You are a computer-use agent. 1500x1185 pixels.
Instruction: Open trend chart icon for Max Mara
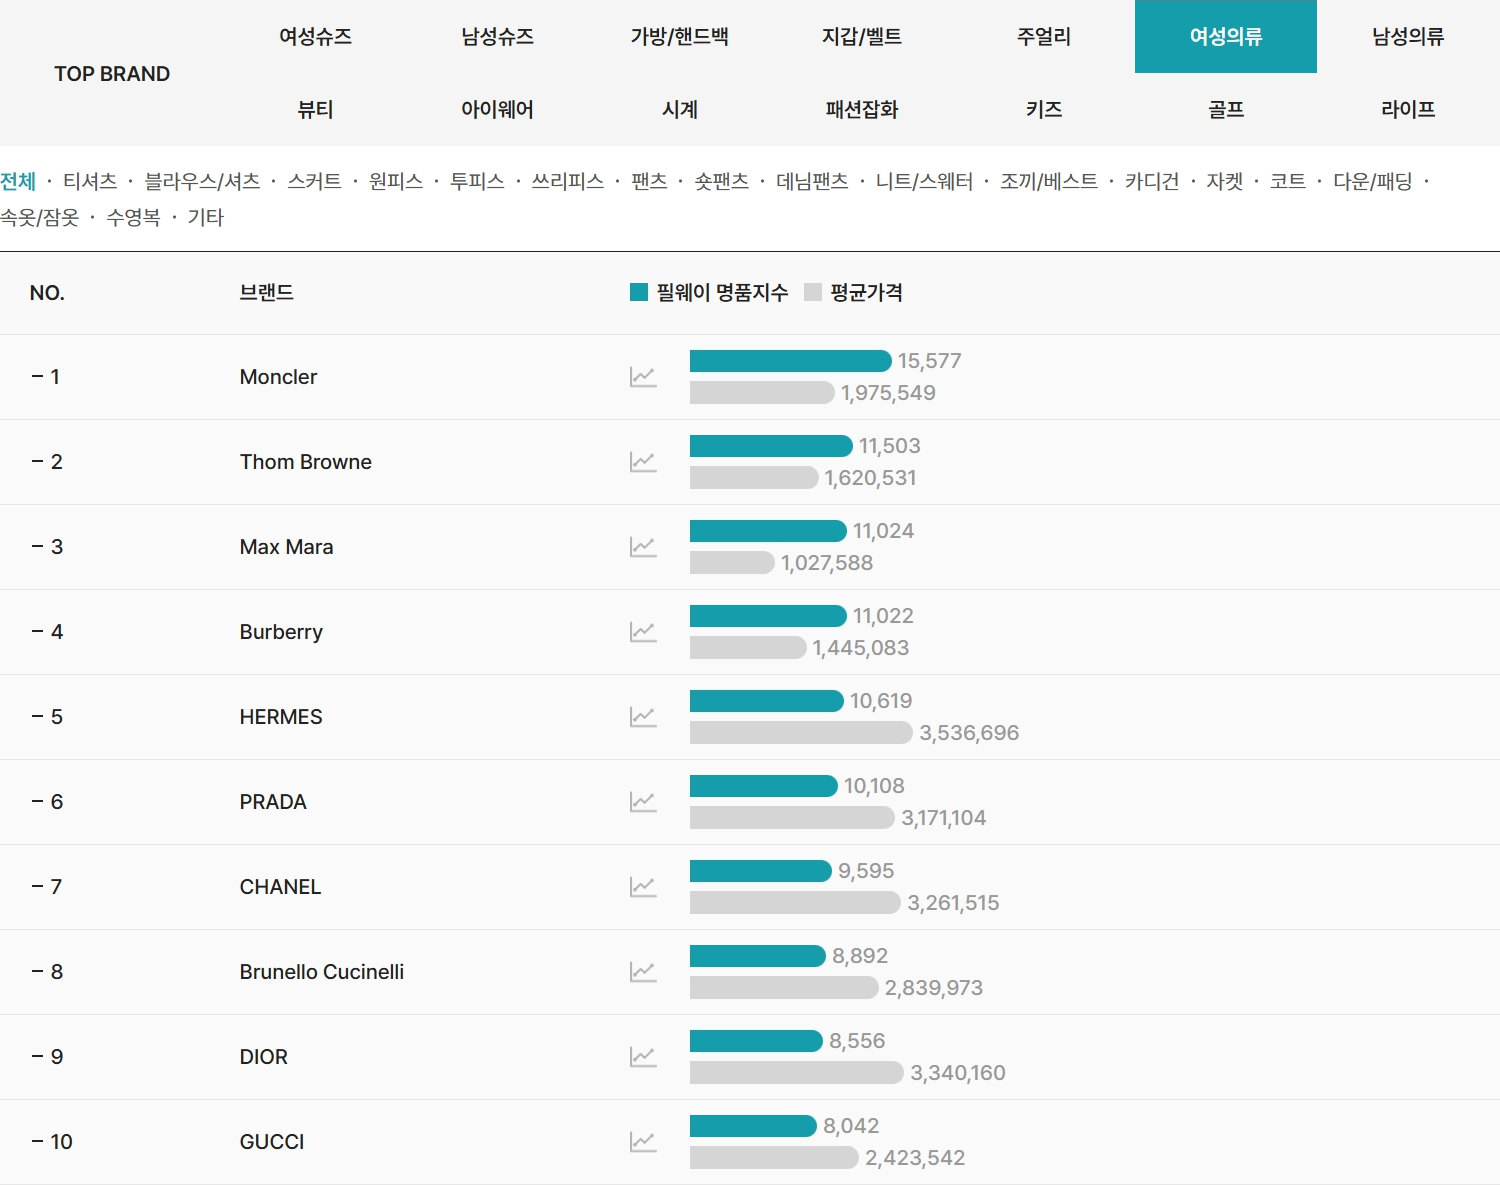click(643, 547)
